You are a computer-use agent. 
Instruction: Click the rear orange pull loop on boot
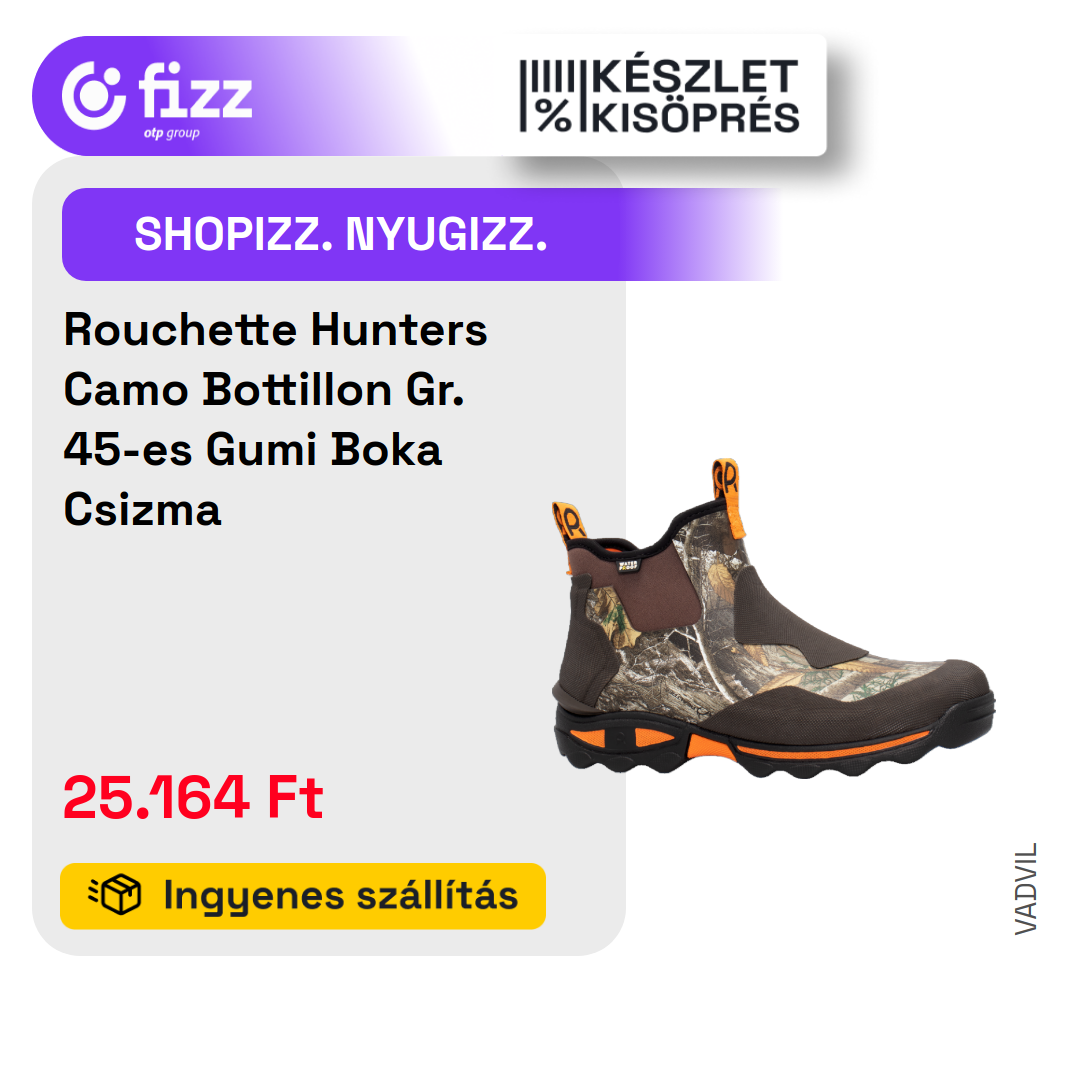coord(568,523)
